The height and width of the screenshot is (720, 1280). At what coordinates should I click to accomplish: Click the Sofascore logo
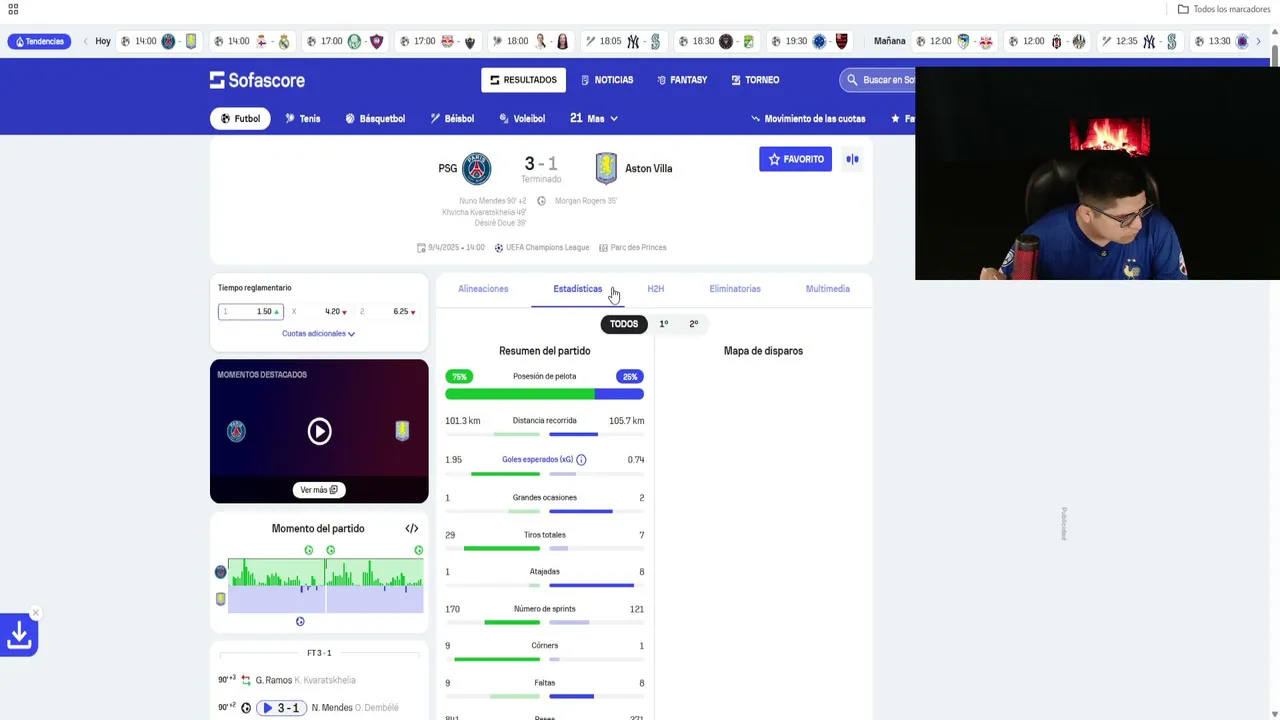coord(257,80)
